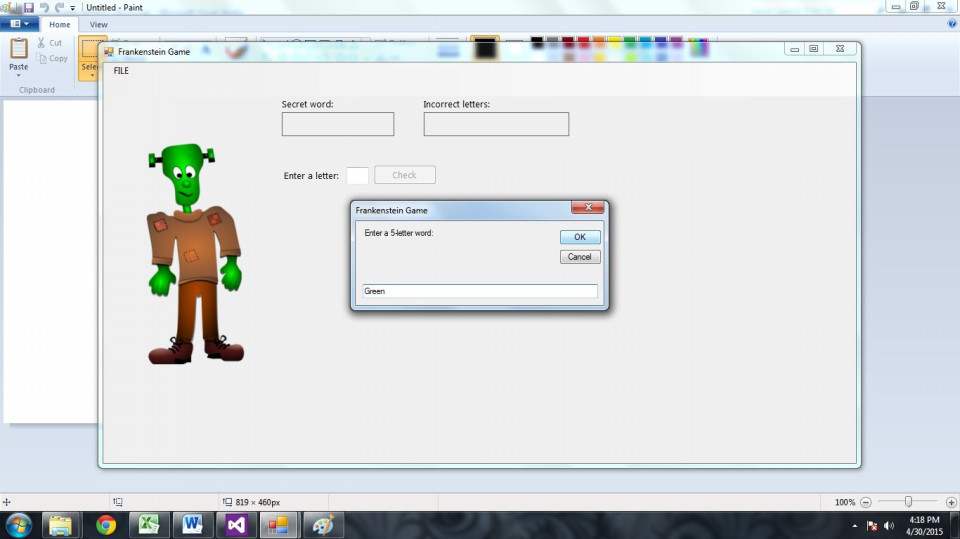
Task: Open the Paint application menu button
Action: (20, 24)
